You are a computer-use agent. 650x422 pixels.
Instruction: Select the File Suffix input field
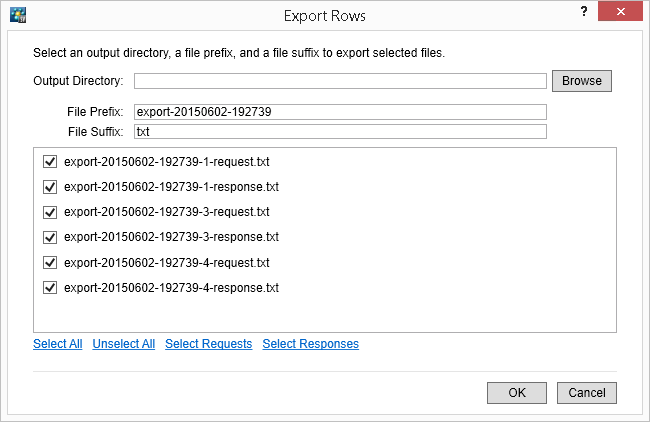pos(340,132)
